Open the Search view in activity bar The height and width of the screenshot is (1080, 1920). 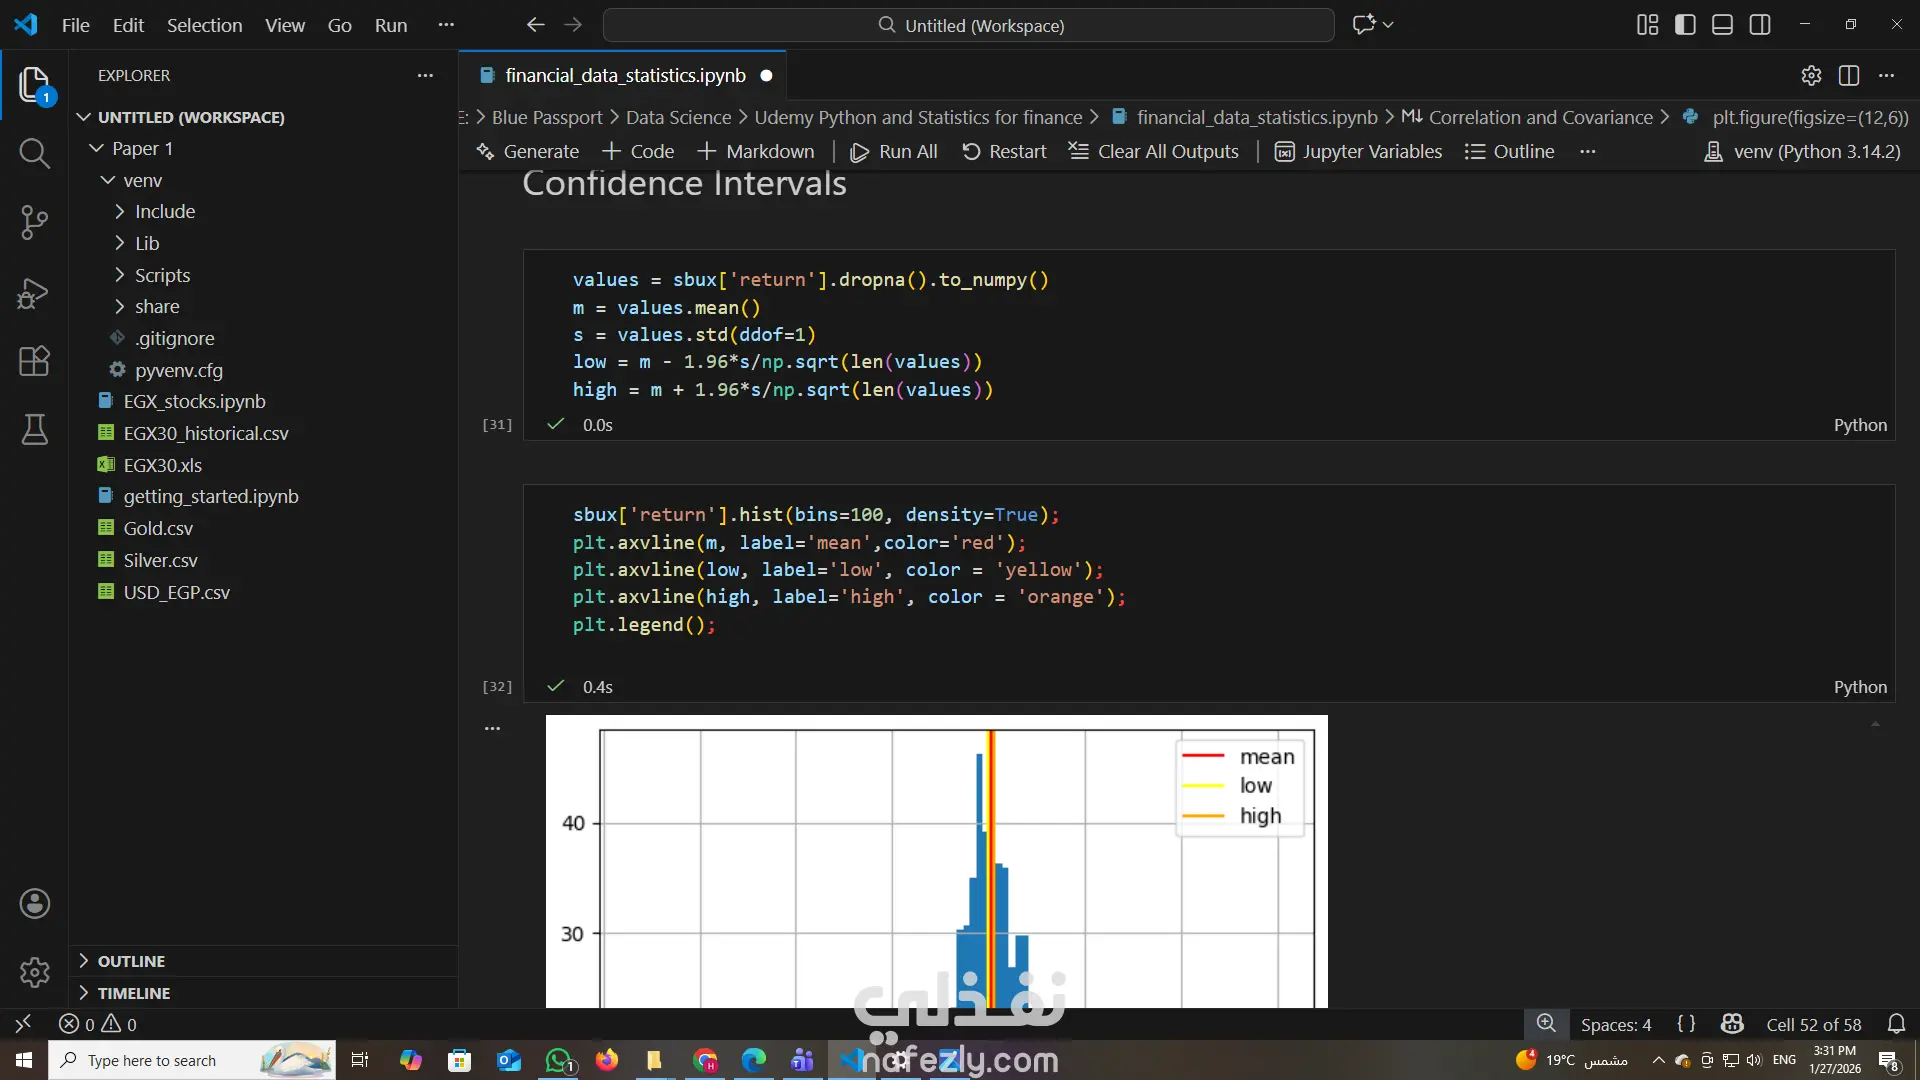[x=34, y=153]
